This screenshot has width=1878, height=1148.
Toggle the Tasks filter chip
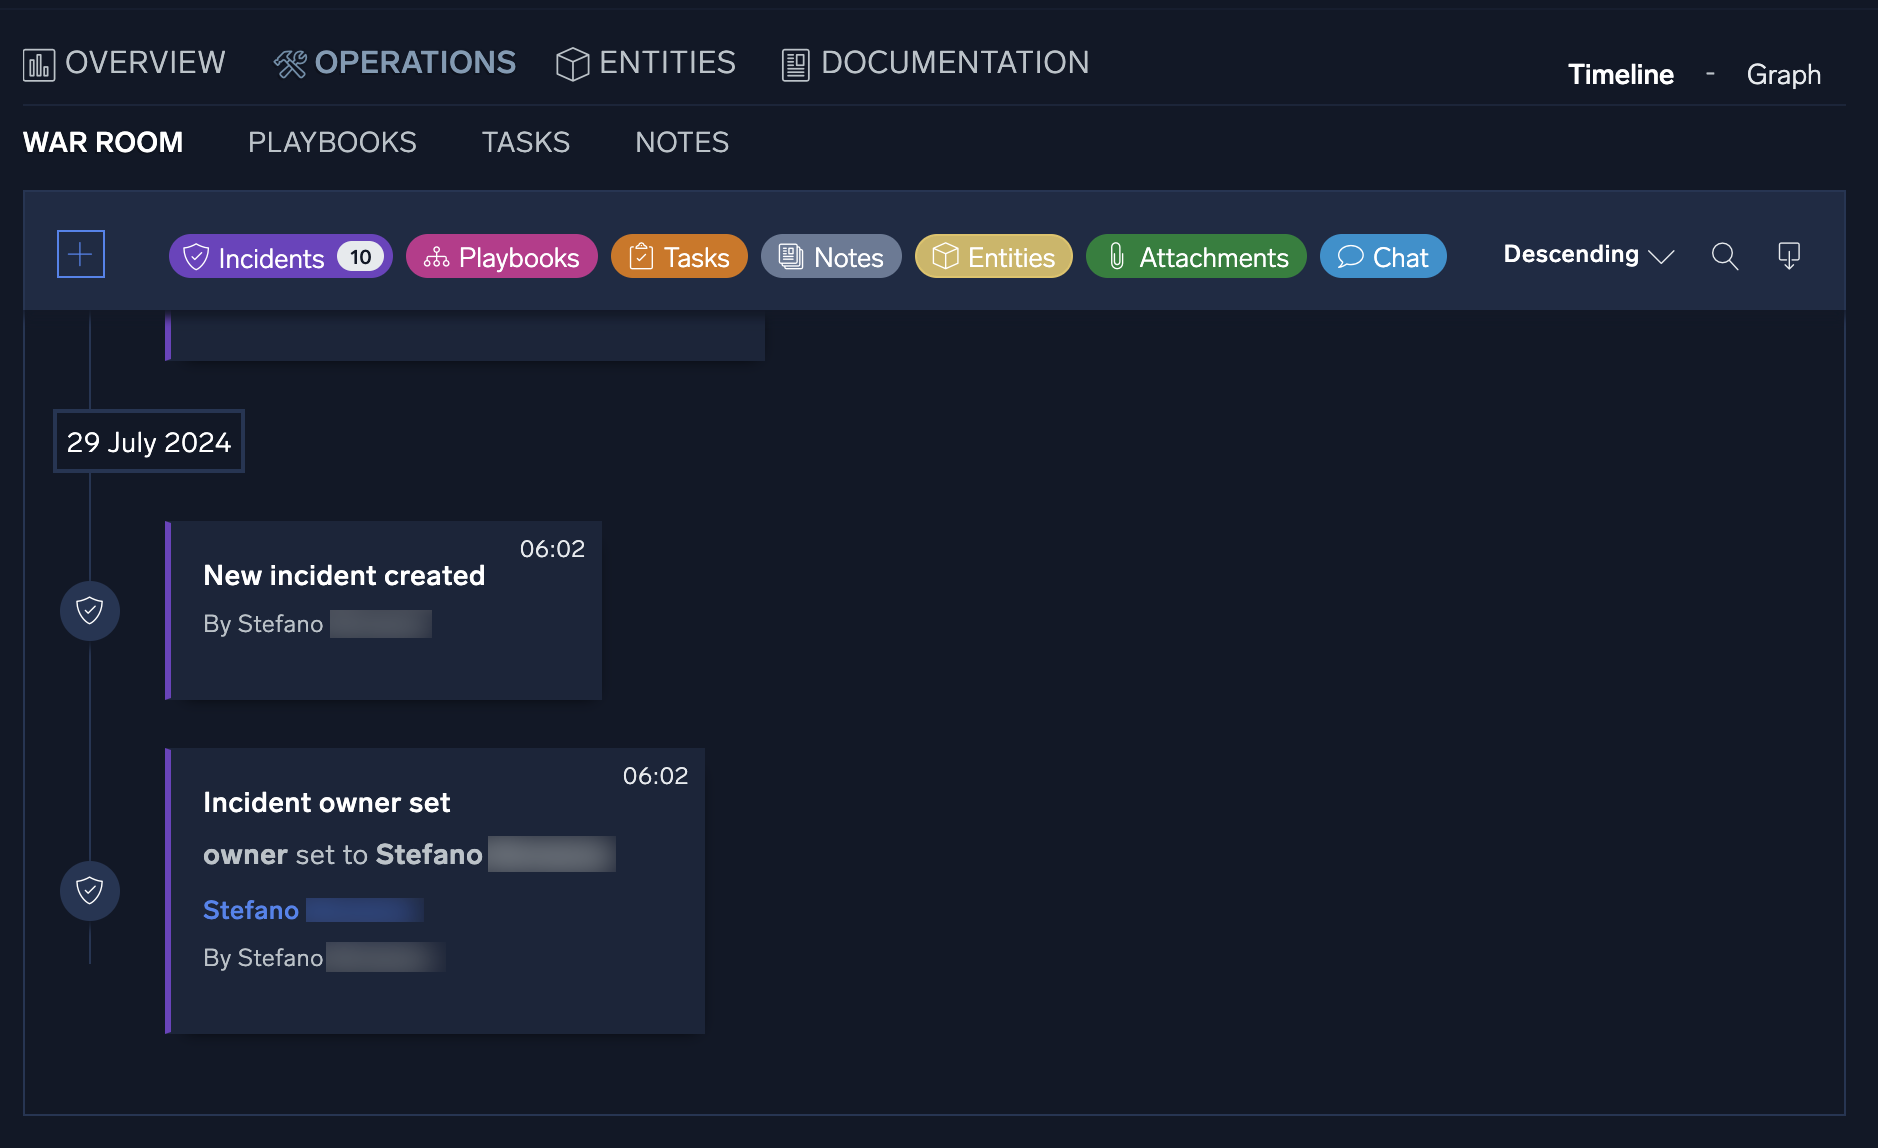point(679,257)
